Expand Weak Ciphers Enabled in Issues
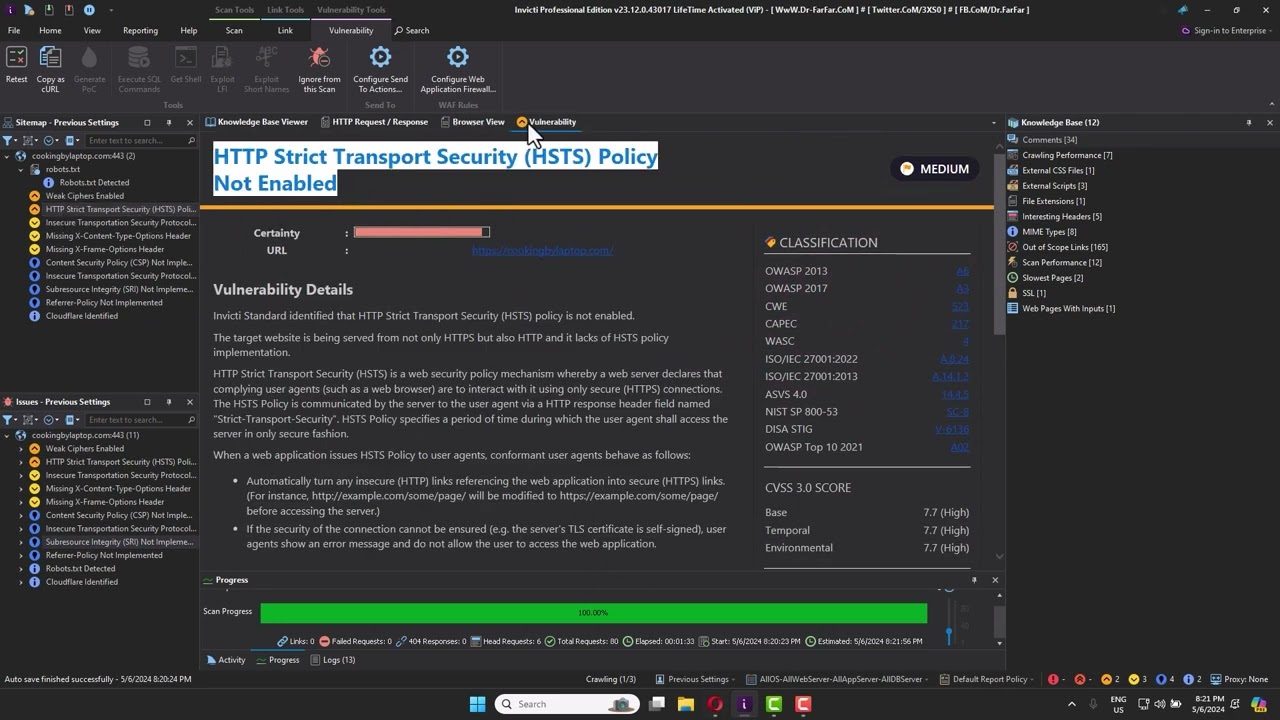1280x720 pixels. point(21,449)
